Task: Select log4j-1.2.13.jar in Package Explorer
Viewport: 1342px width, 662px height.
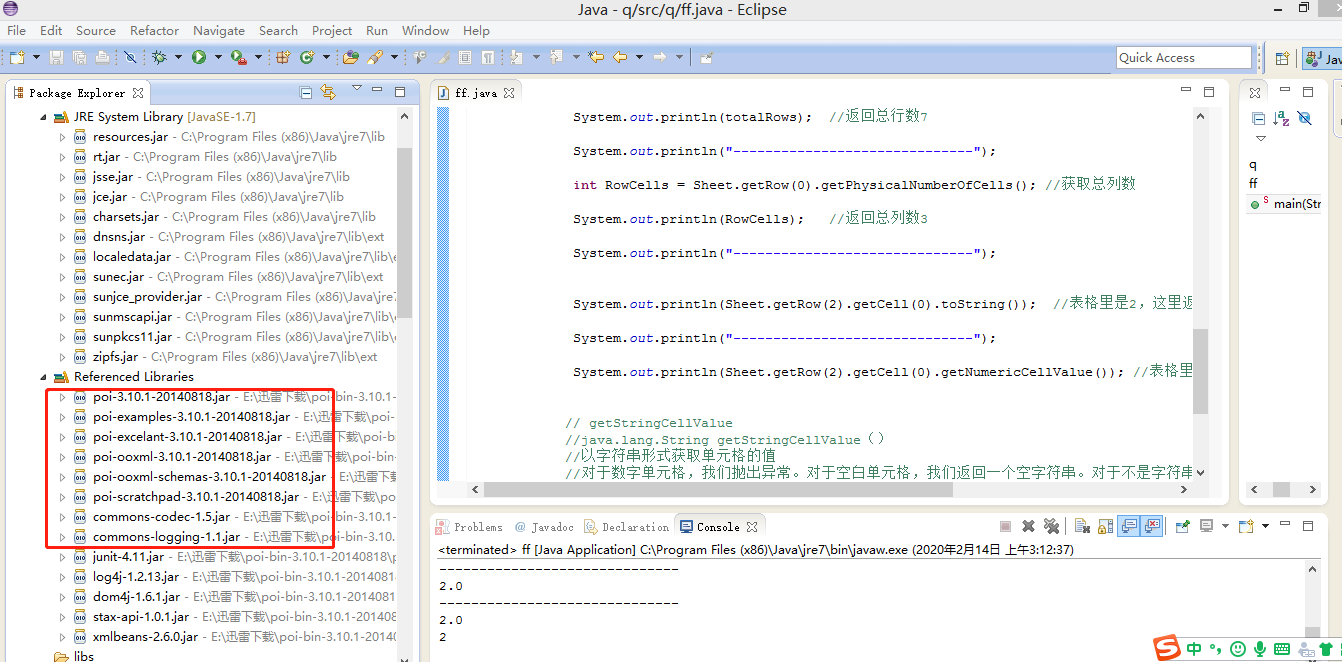Action: (136, 577)
